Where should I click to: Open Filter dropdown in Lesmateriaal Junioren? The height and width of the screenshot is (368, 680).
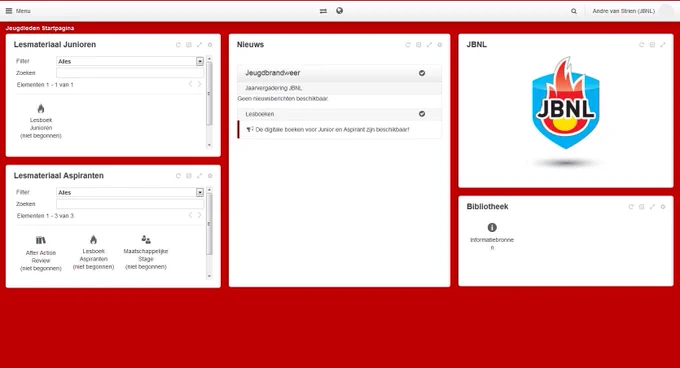click(130, 62)
